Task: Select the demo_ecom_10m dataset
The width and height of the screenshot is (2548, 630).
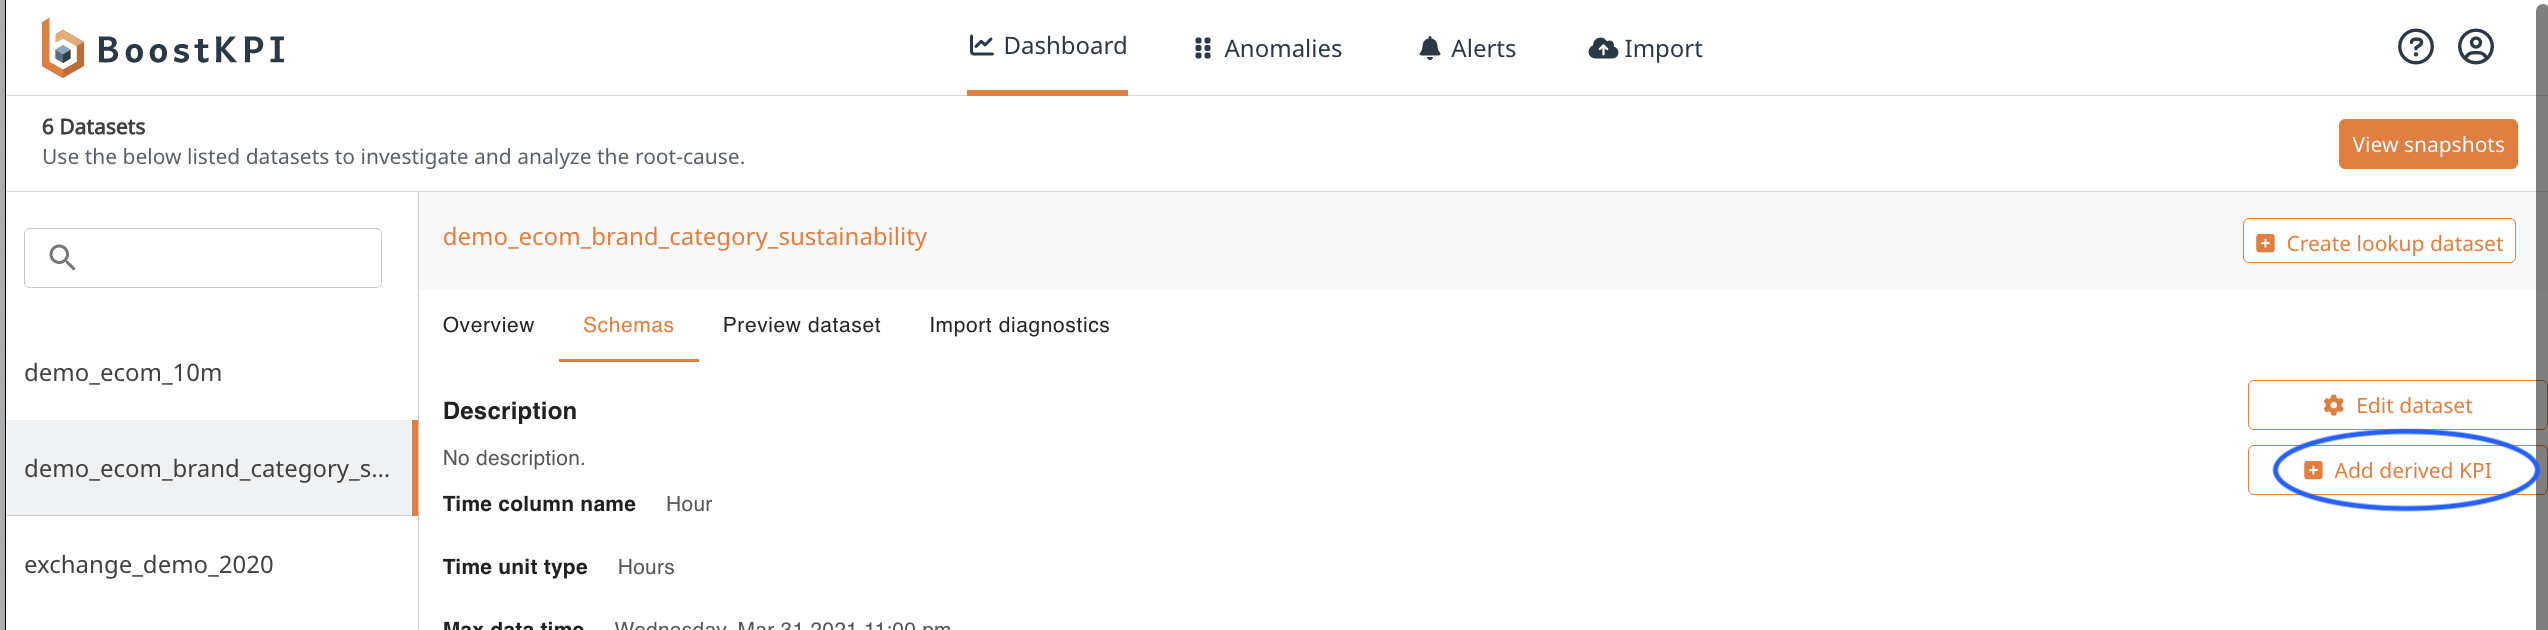Action: (x=124, y=372)
